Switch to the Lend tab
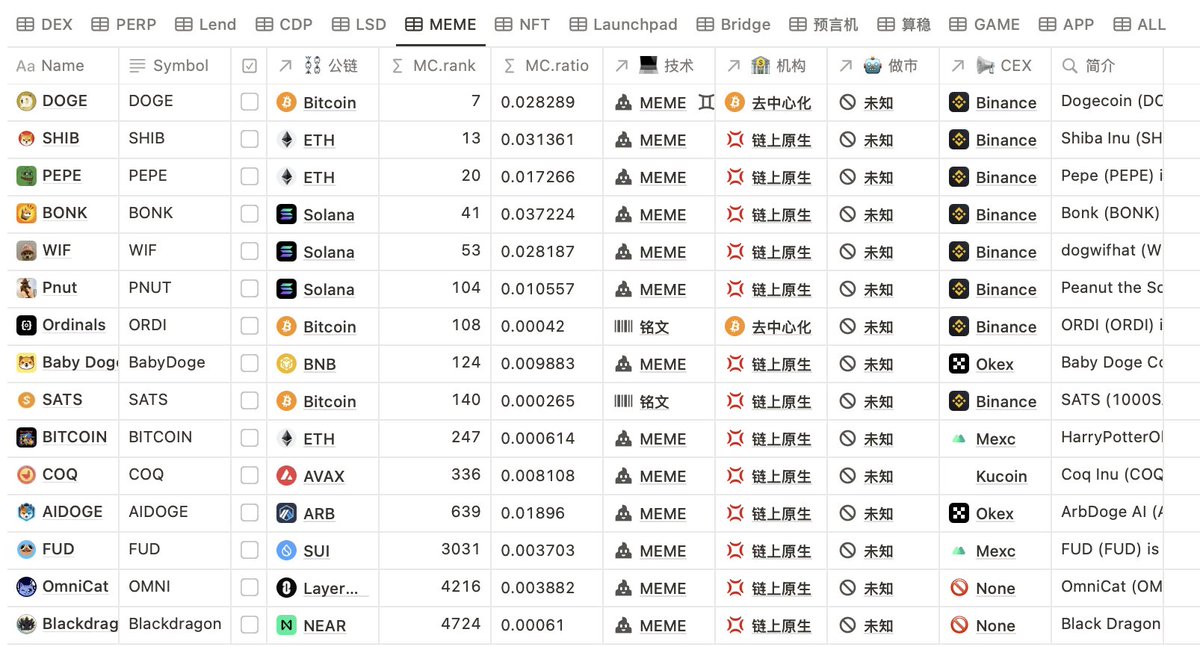 (x=206, y=24)
